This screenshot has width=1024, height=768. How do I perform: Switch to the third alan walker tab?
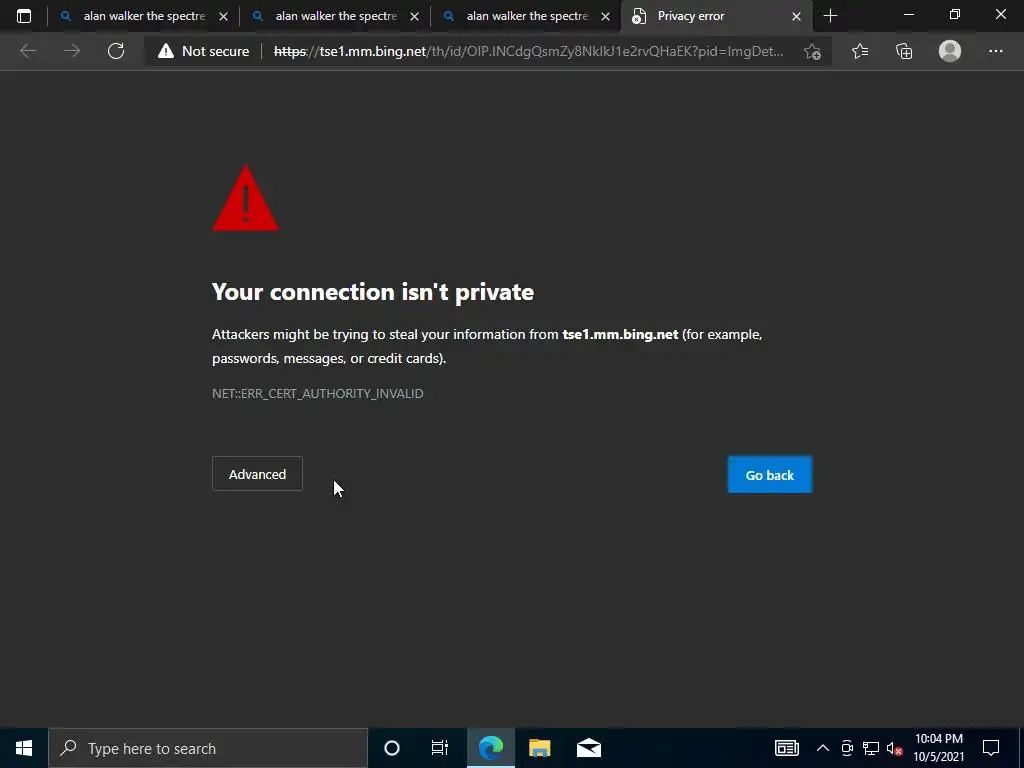pos(526,16)
